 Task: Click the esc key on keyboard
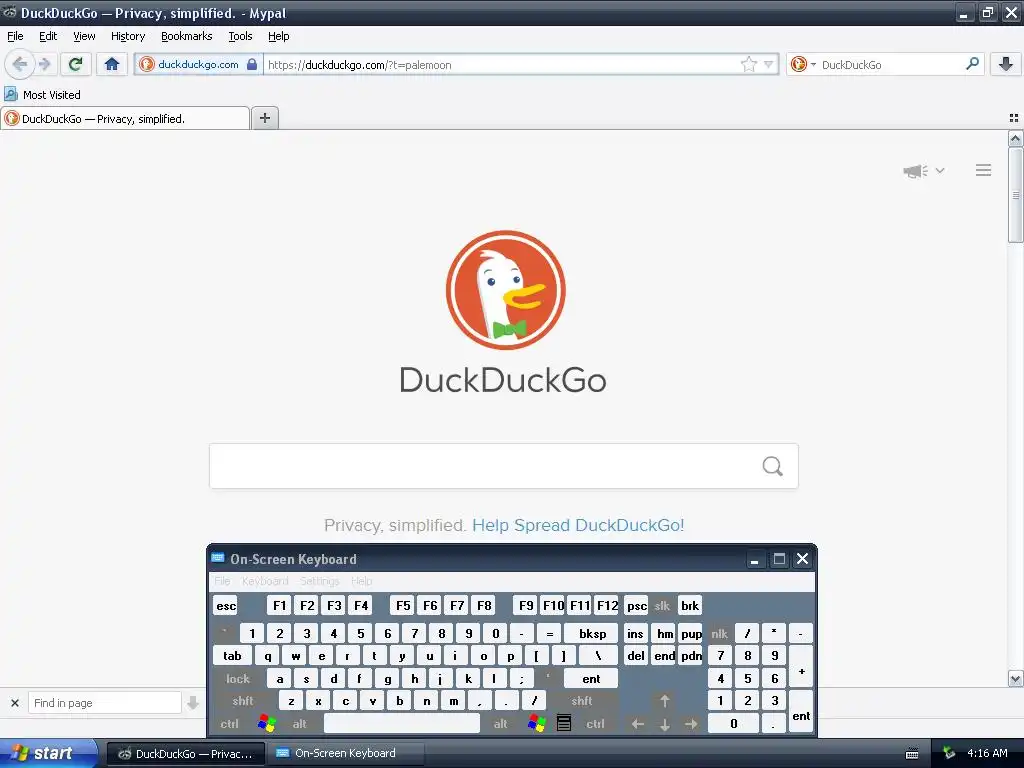coord(226,605)
